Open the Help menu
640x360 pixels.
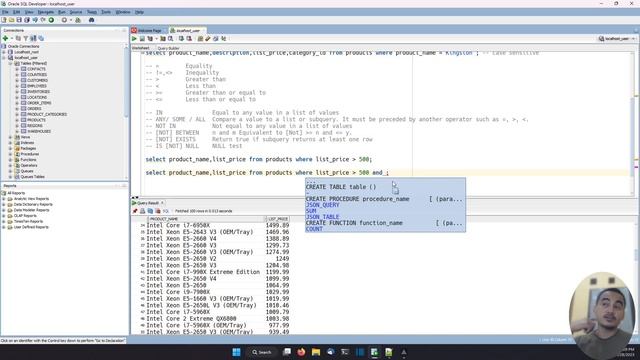[x=139, y=12]
